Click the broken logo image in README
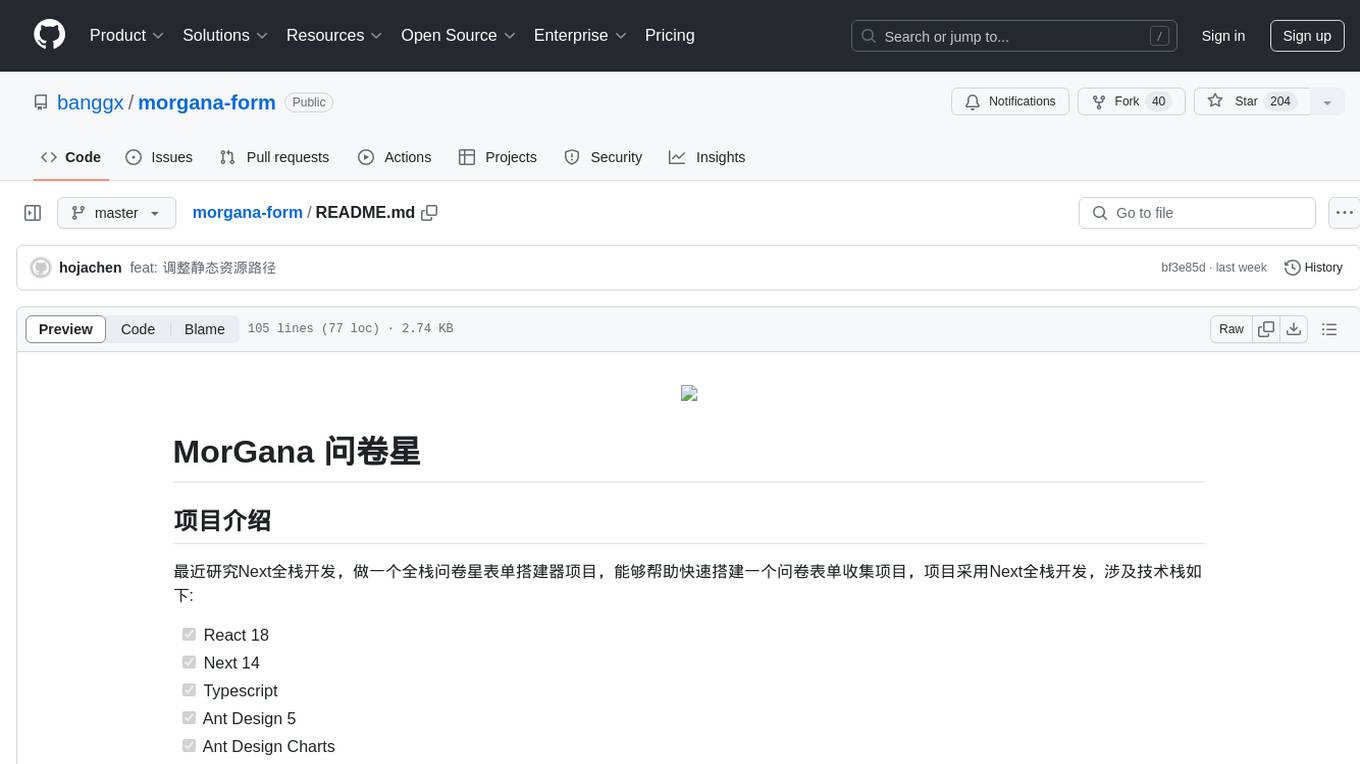 (x=689, y=394)
